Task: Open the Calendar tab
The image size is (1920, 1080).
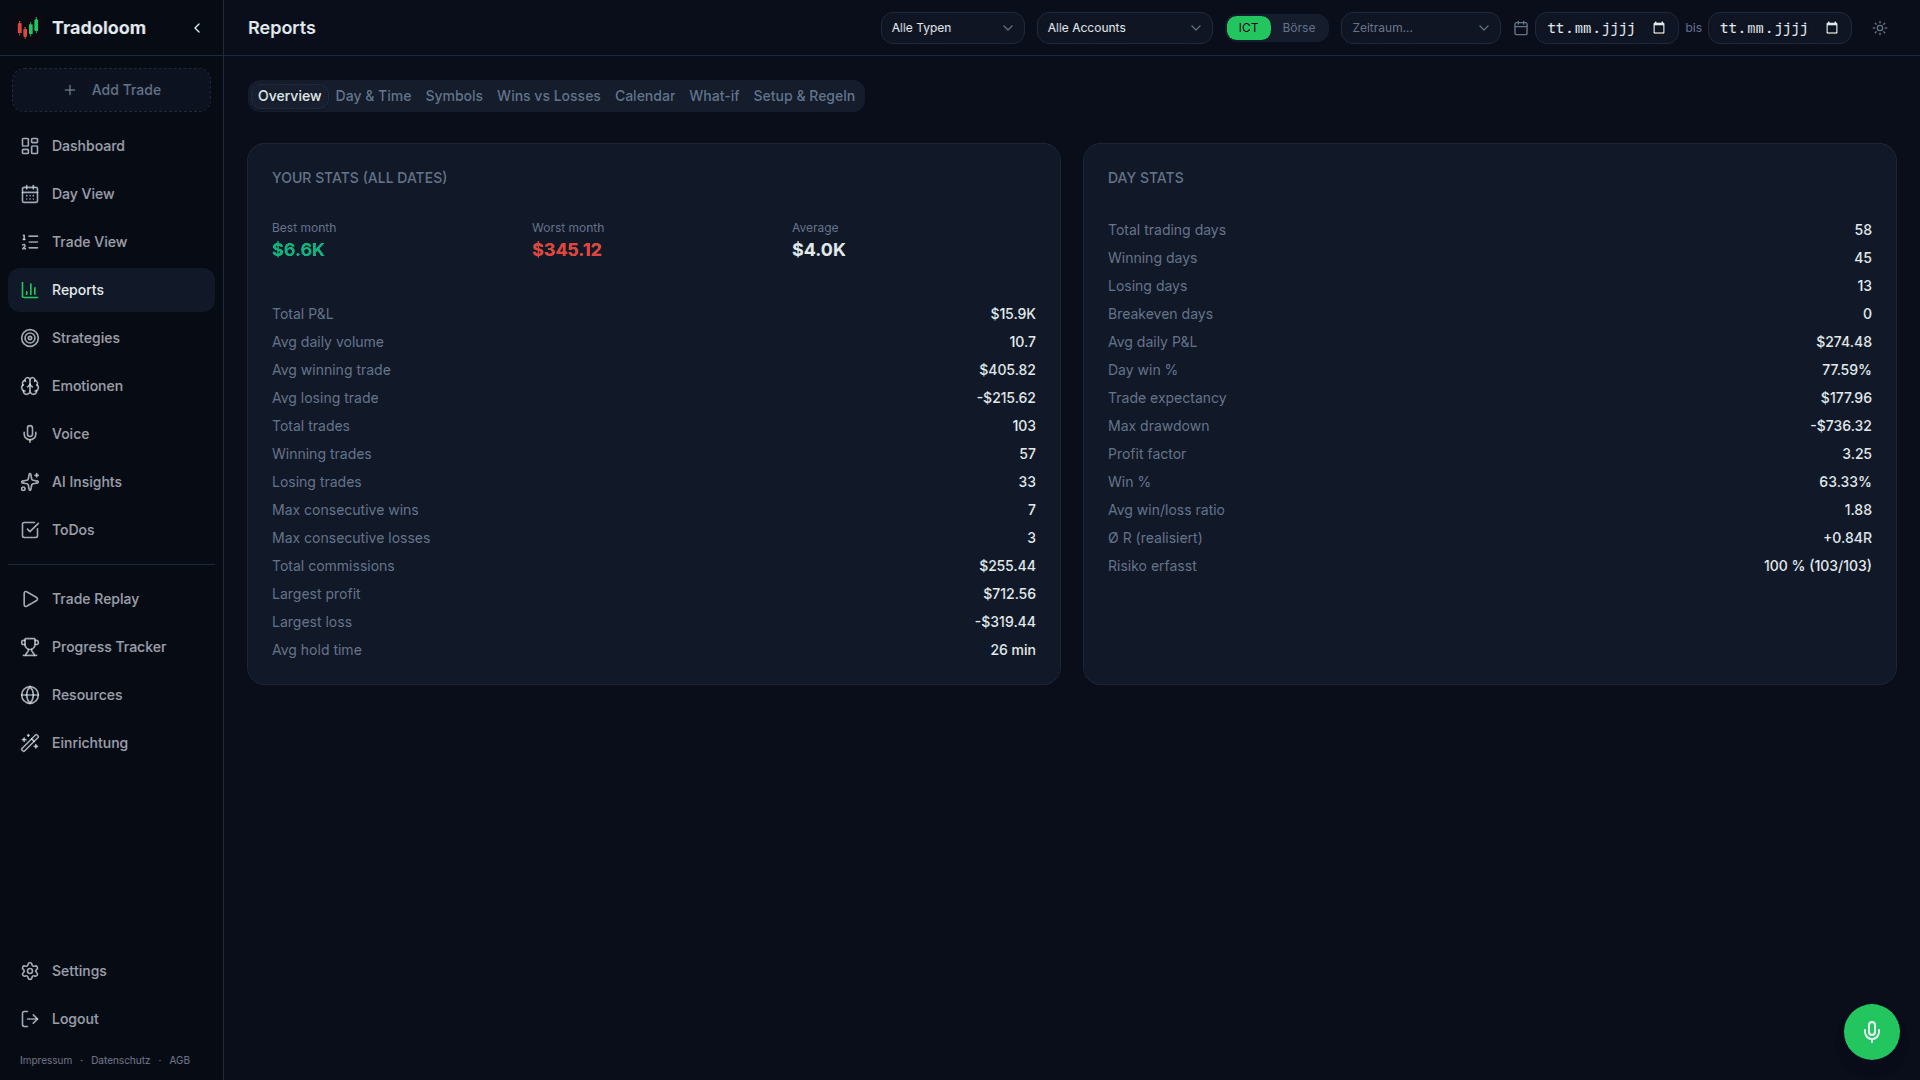Action: [x=645, y=96]
